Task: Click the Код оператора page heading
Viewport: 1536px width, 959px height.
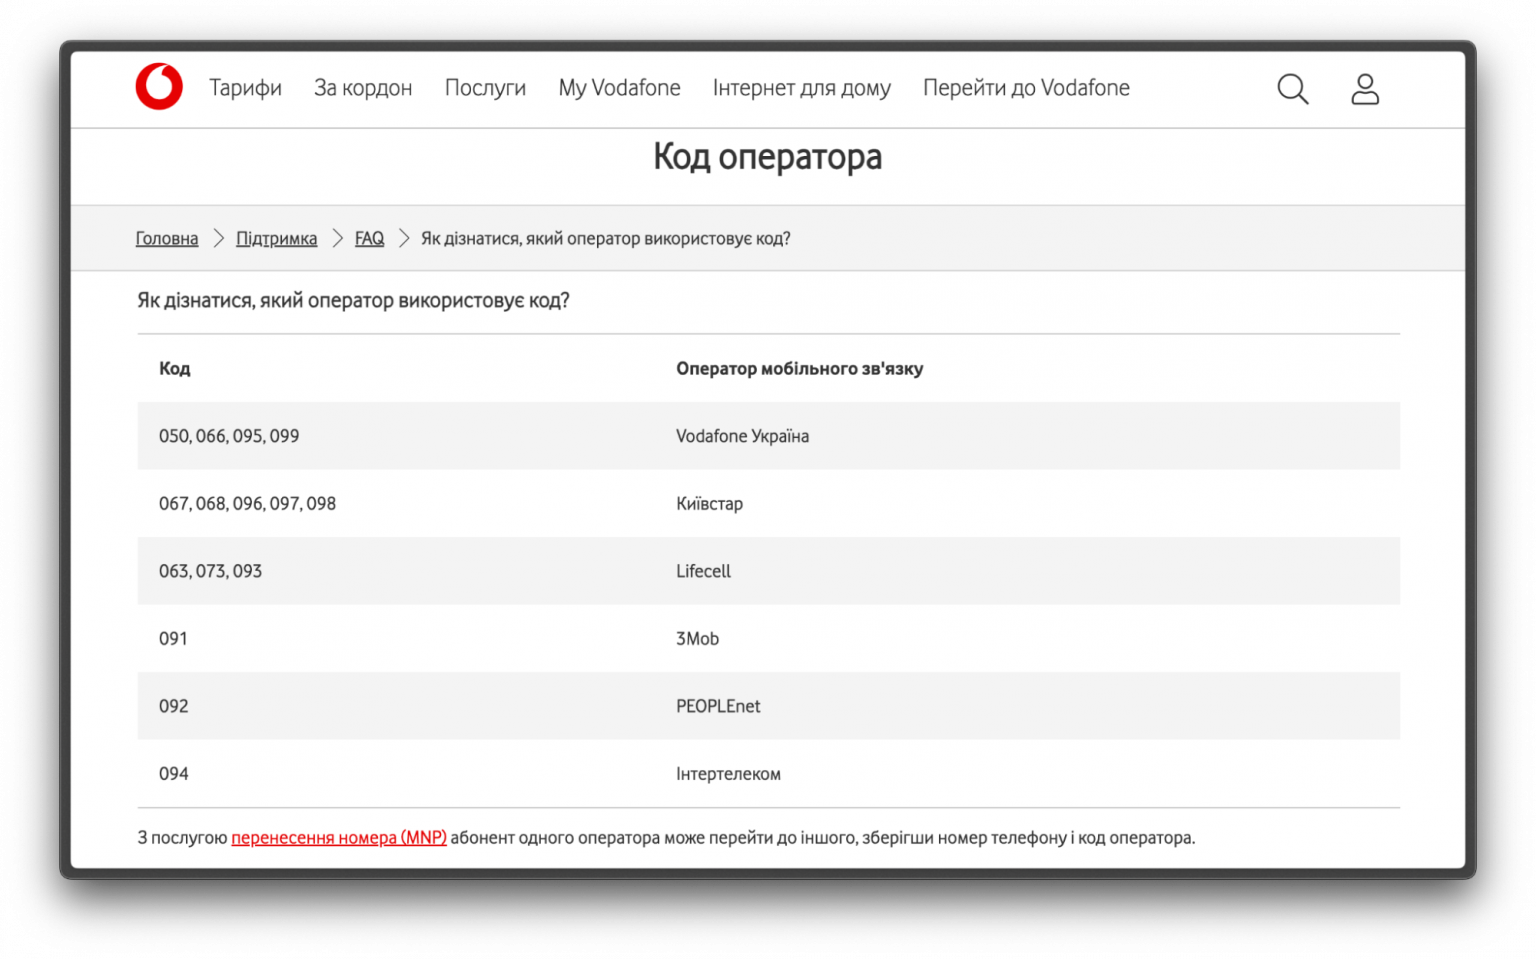Action: [767, 157]
